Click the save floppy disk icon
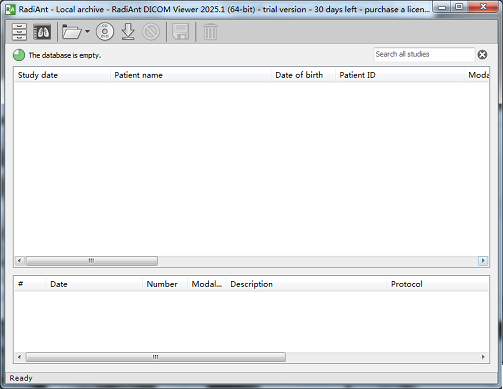 (x=180, y=32)
